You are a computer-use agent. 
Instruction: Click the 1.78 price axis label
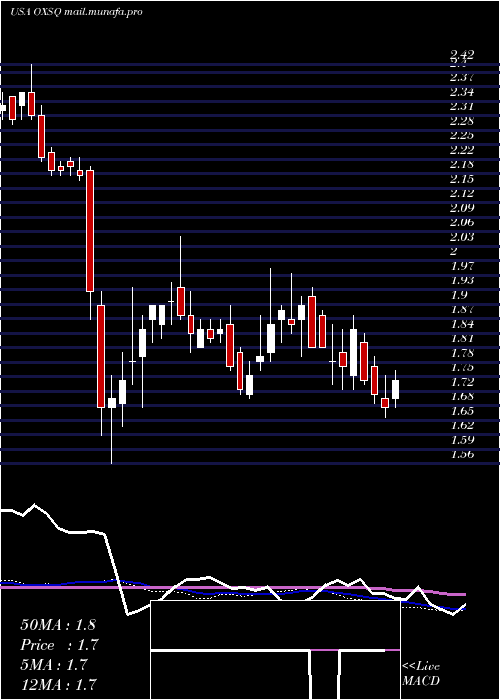coord(462,353)
